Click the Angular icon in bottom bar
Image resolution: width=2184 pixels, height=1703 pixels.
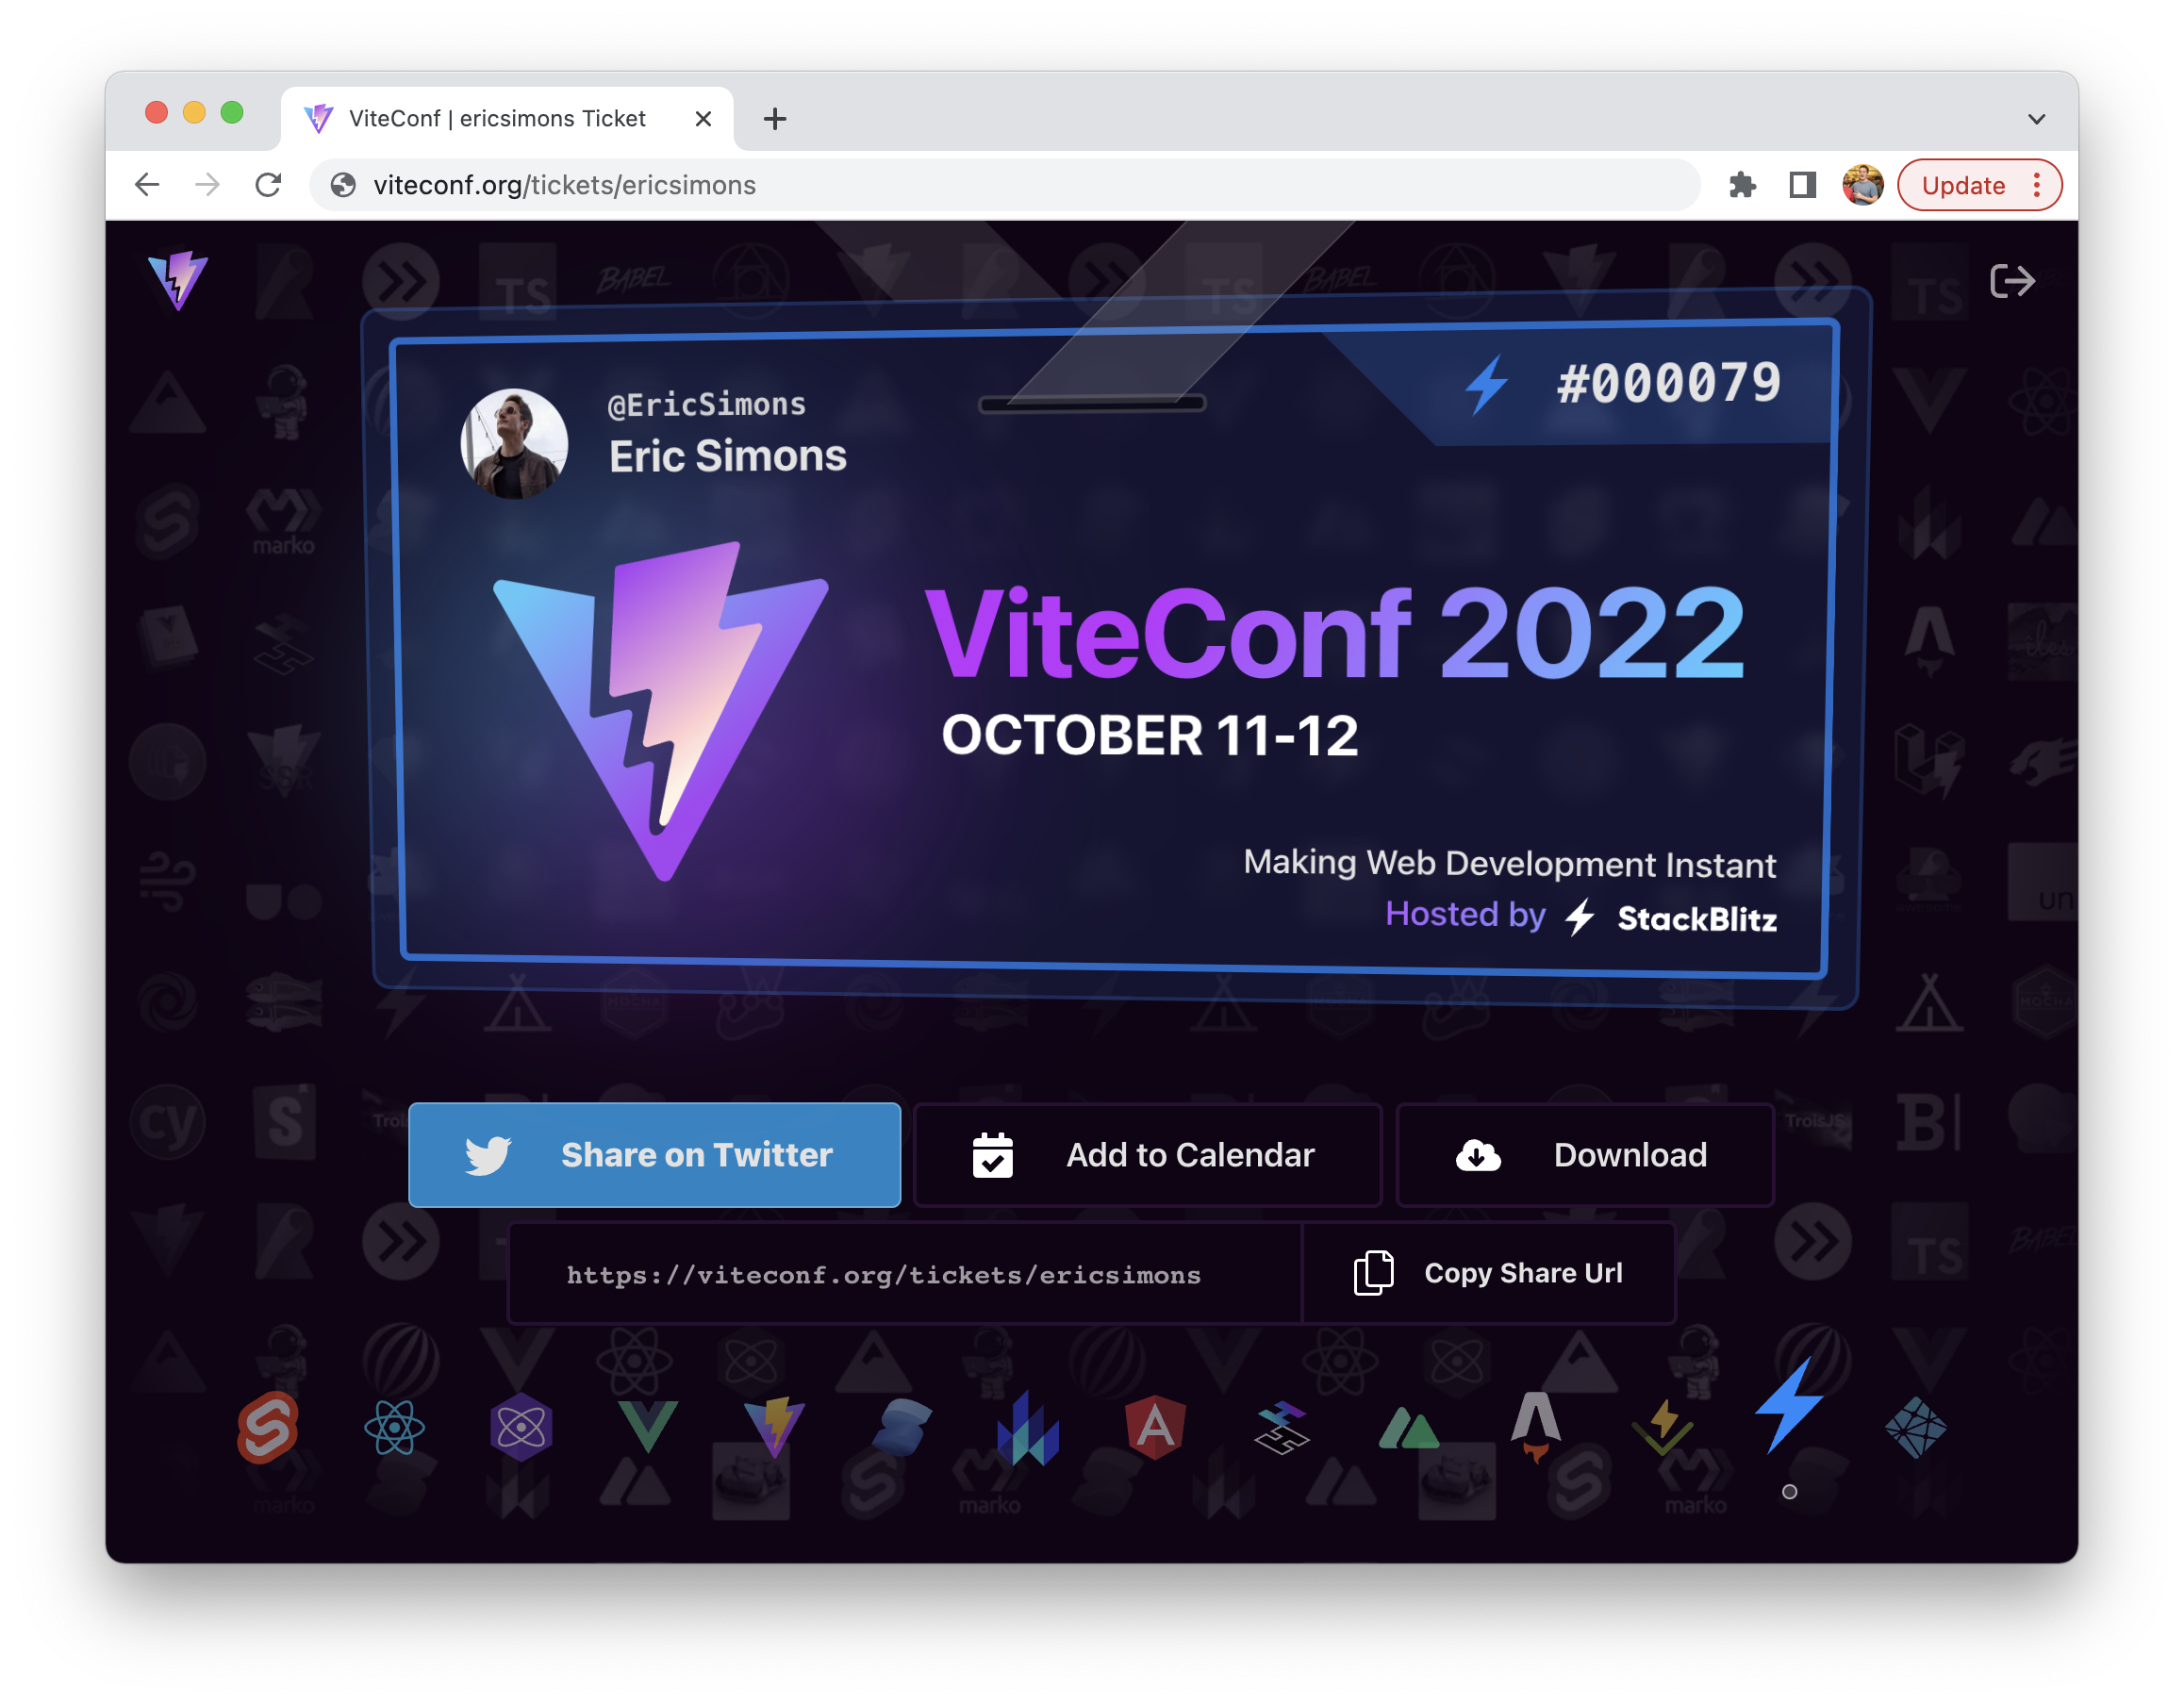[x=1152, y=1429]
